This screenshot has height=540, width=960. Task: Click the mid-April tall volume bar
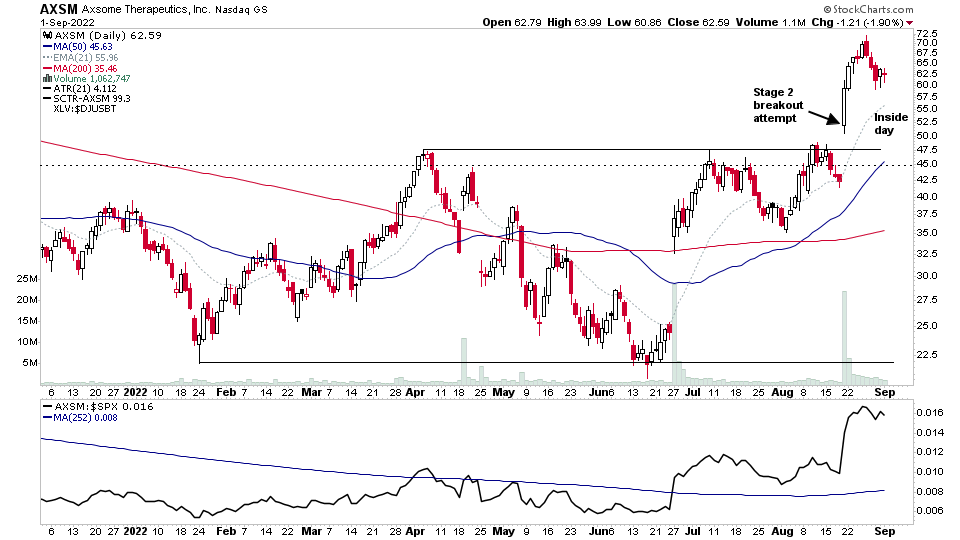463,361
